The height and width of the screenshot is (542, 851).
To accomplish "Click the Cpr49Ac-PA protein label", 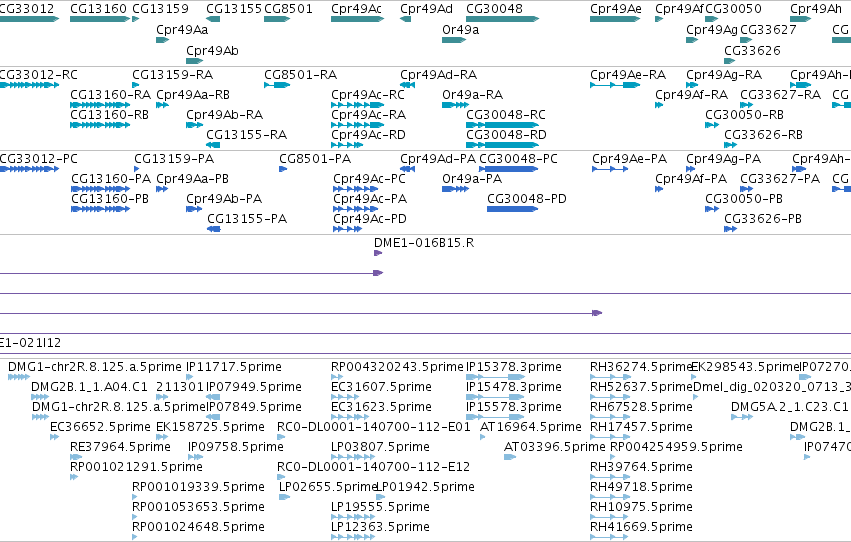I will tap(370, 199).
